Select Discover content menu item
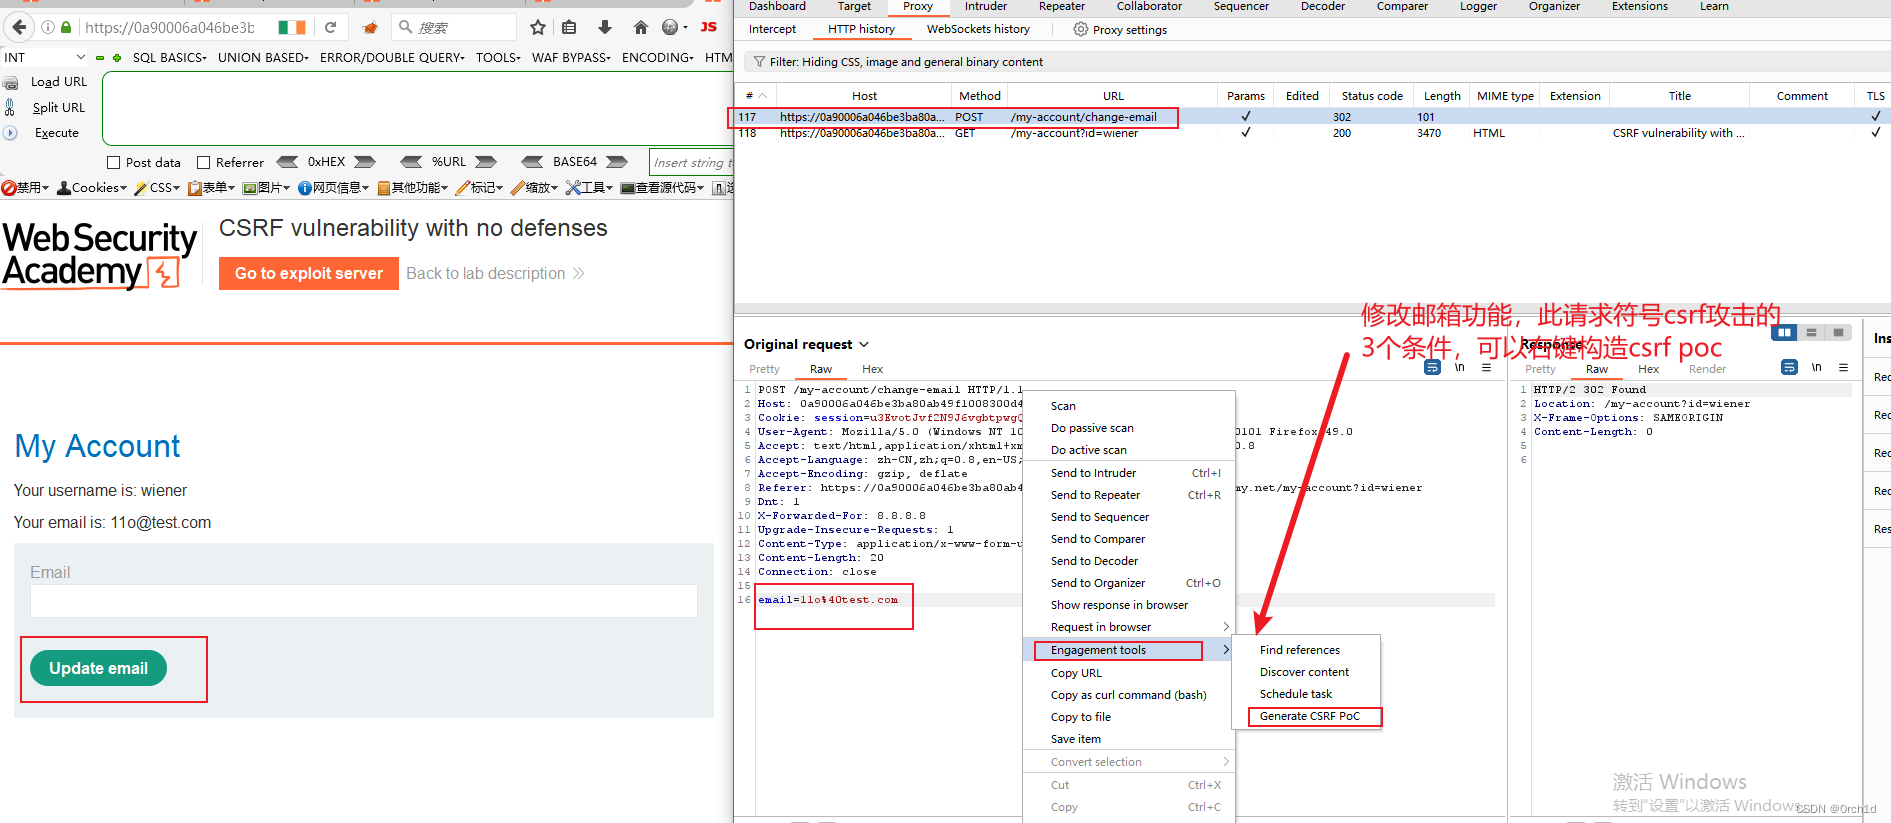 pyautogui.click(x=1306, y=672)
